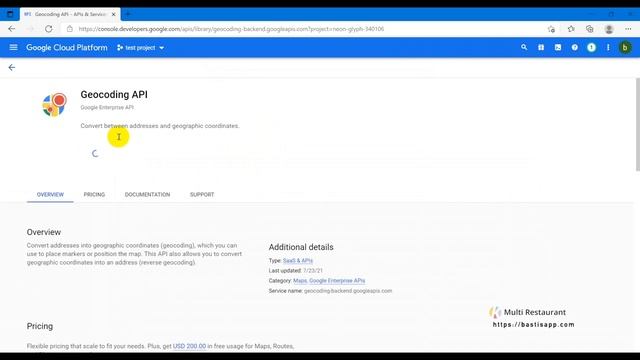
Task: Click the 'Google Enterprise API' subtitle text
Action: (107, 107)
